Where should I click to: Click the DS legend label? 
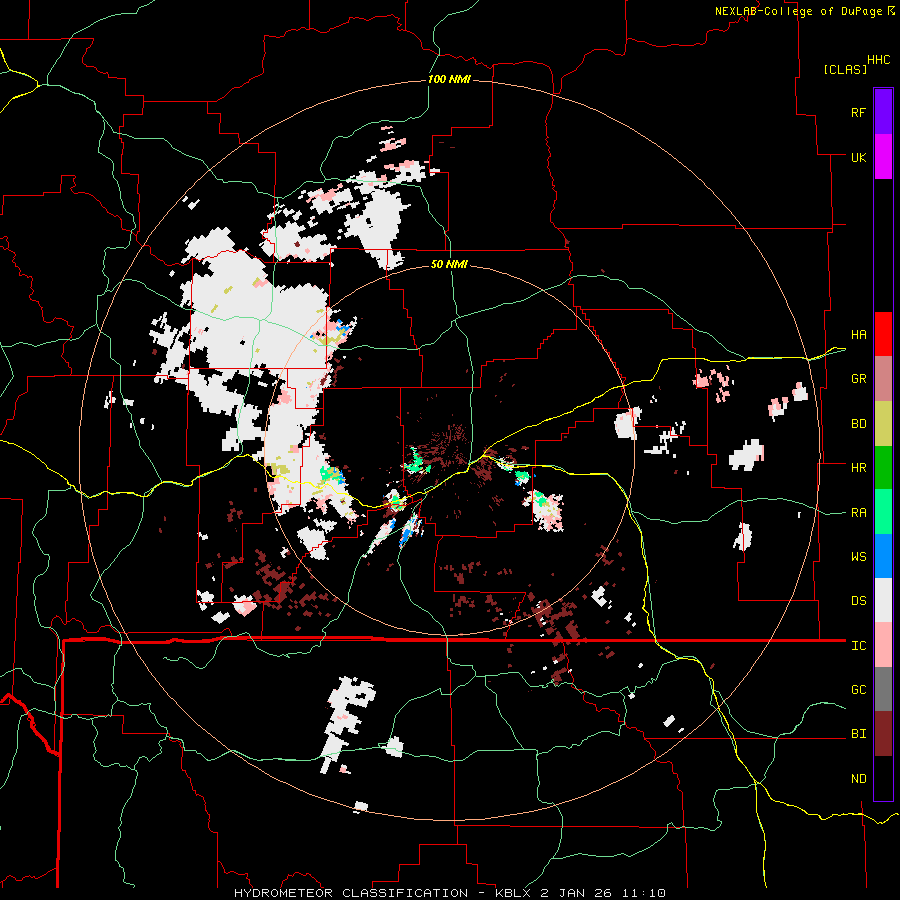tap(858, 601)
